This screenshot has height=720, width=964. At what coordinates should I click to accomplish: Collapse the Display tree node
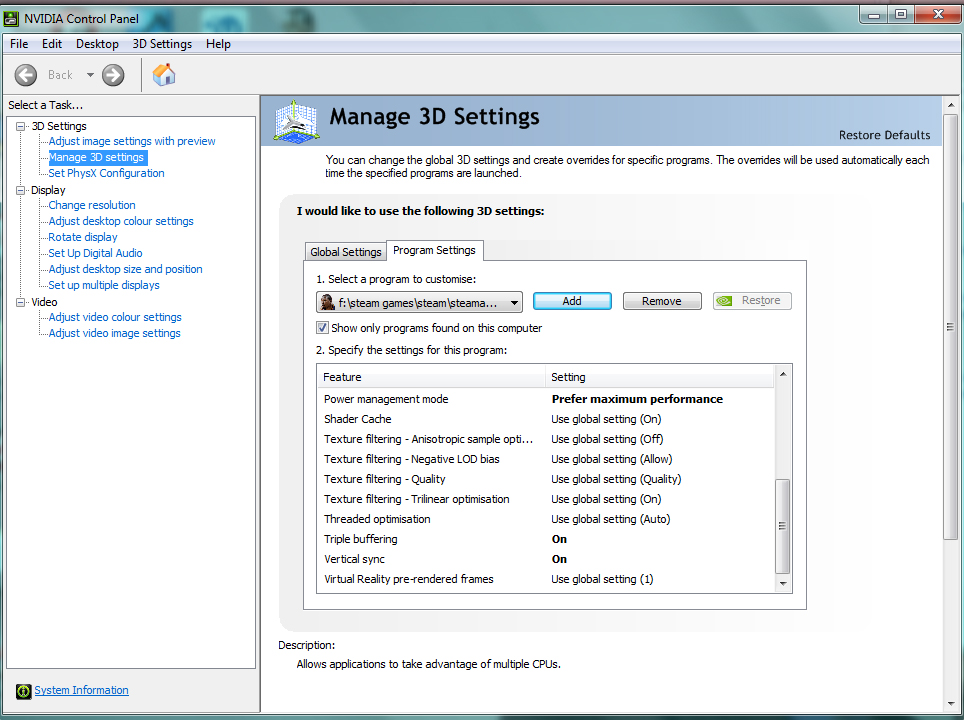[21, 190]
